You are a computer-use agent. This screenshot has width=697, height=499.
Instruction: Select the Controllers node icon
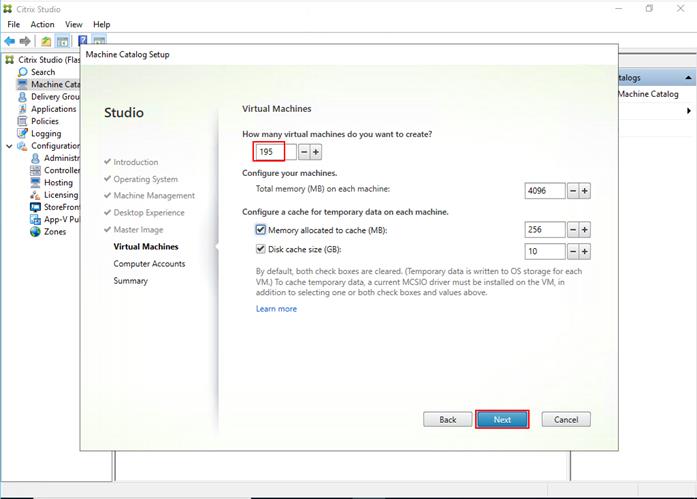coord(35,170)
